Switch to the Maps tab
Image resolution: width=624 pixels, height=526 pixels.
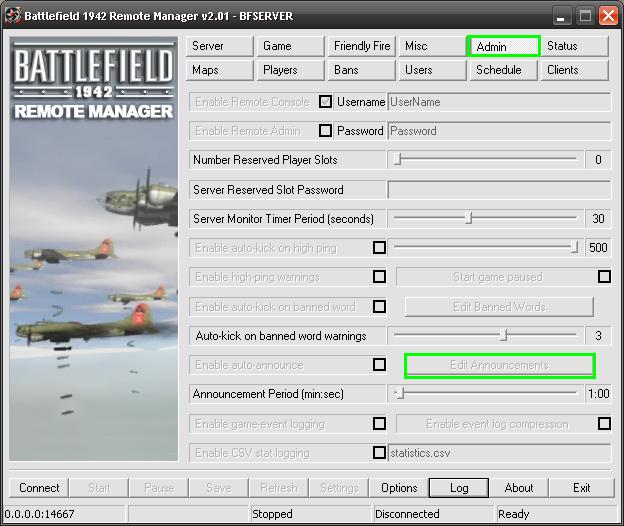pos(219,70)
